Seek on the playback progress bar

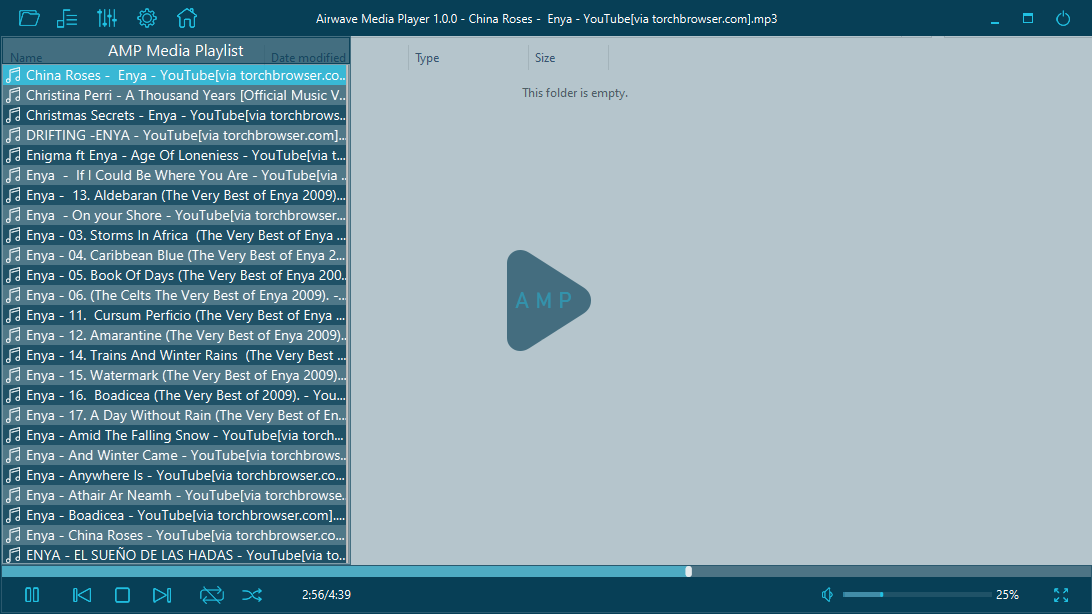(x=546, y=572)
